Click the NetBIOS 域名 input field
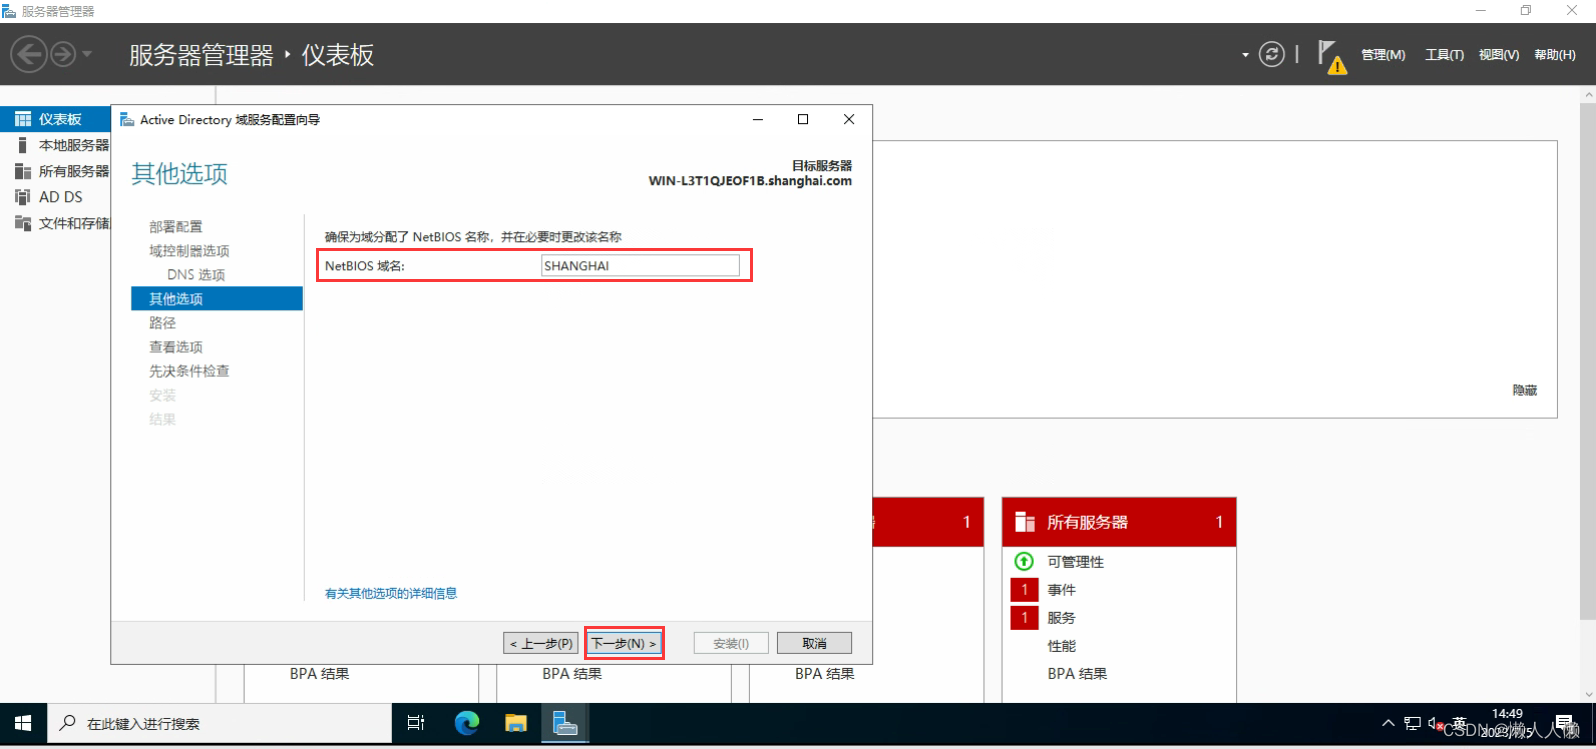Image resolution: width=1596 pixels, height=749 pixels. coord(640,266)
